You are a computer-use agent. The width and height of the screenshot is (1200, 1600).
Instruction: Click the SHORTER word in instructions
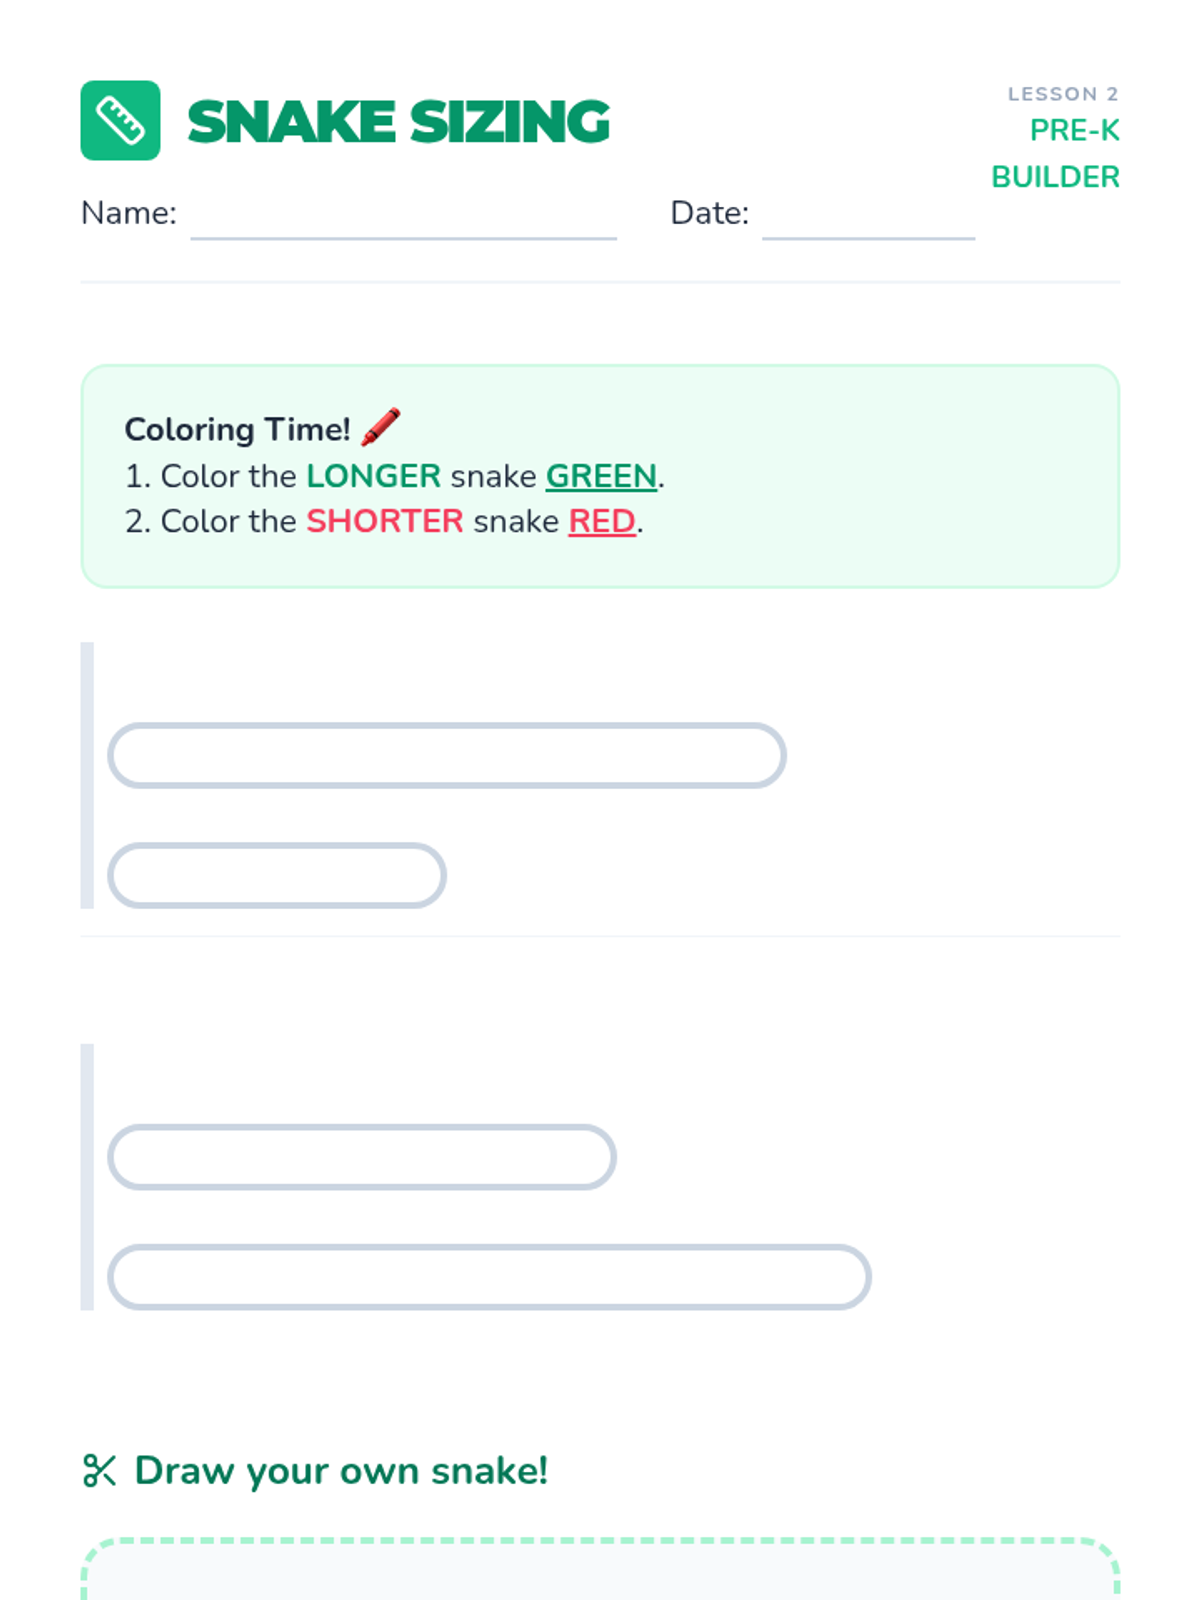384,521
